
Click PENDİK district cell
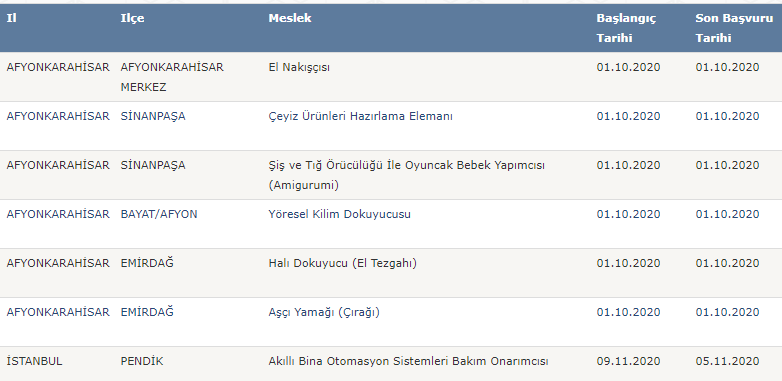(x=142, y=361)
